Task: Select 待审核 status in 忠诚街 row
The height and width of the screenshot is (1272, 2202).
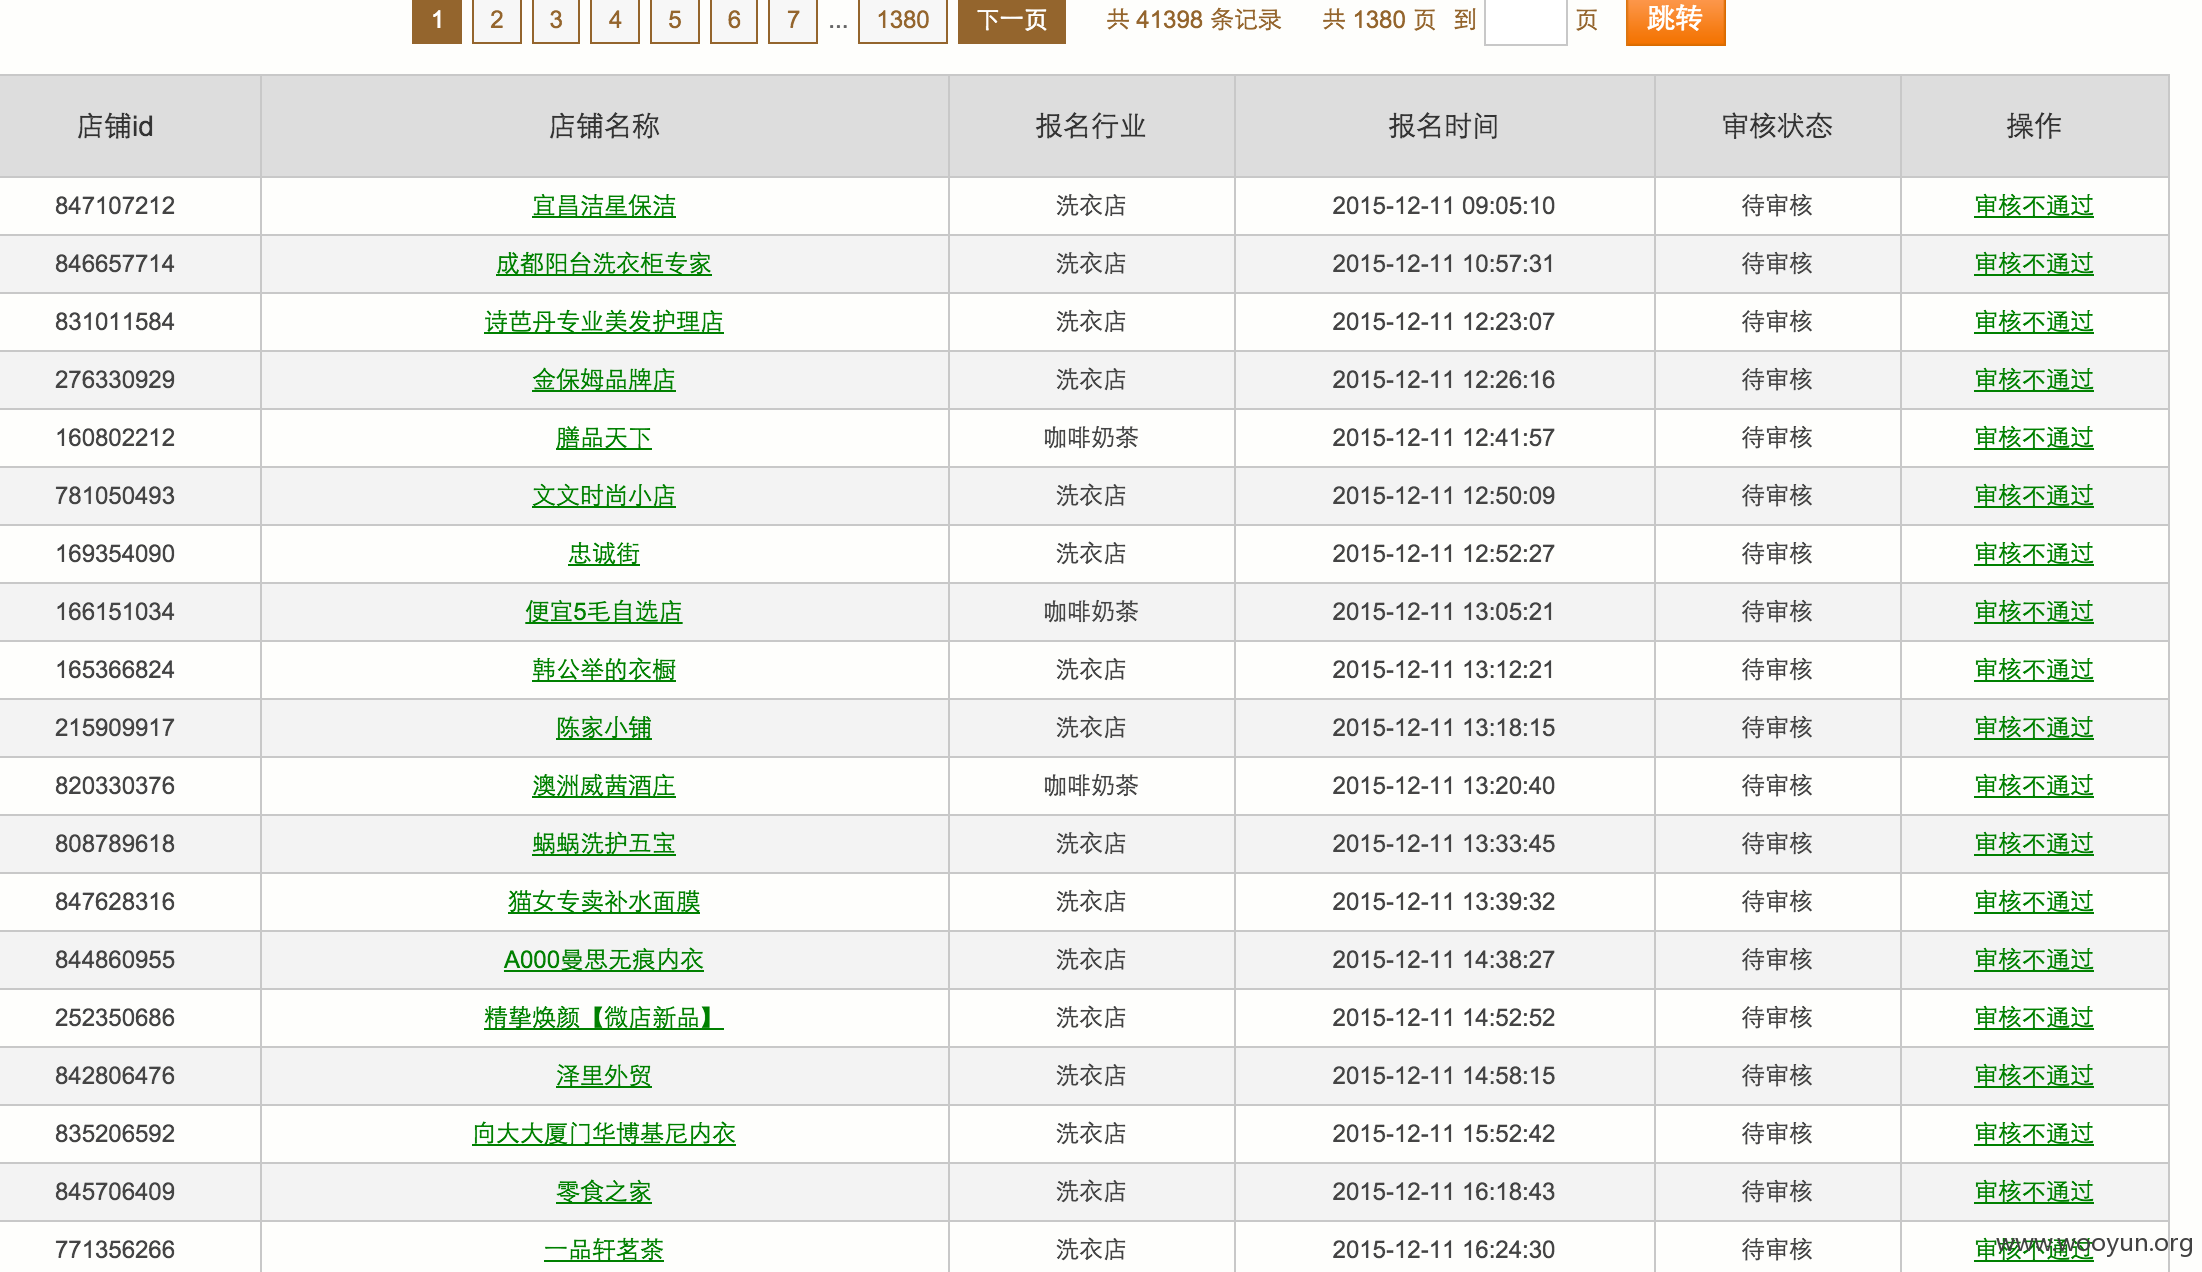Action: click(1777, 554)
